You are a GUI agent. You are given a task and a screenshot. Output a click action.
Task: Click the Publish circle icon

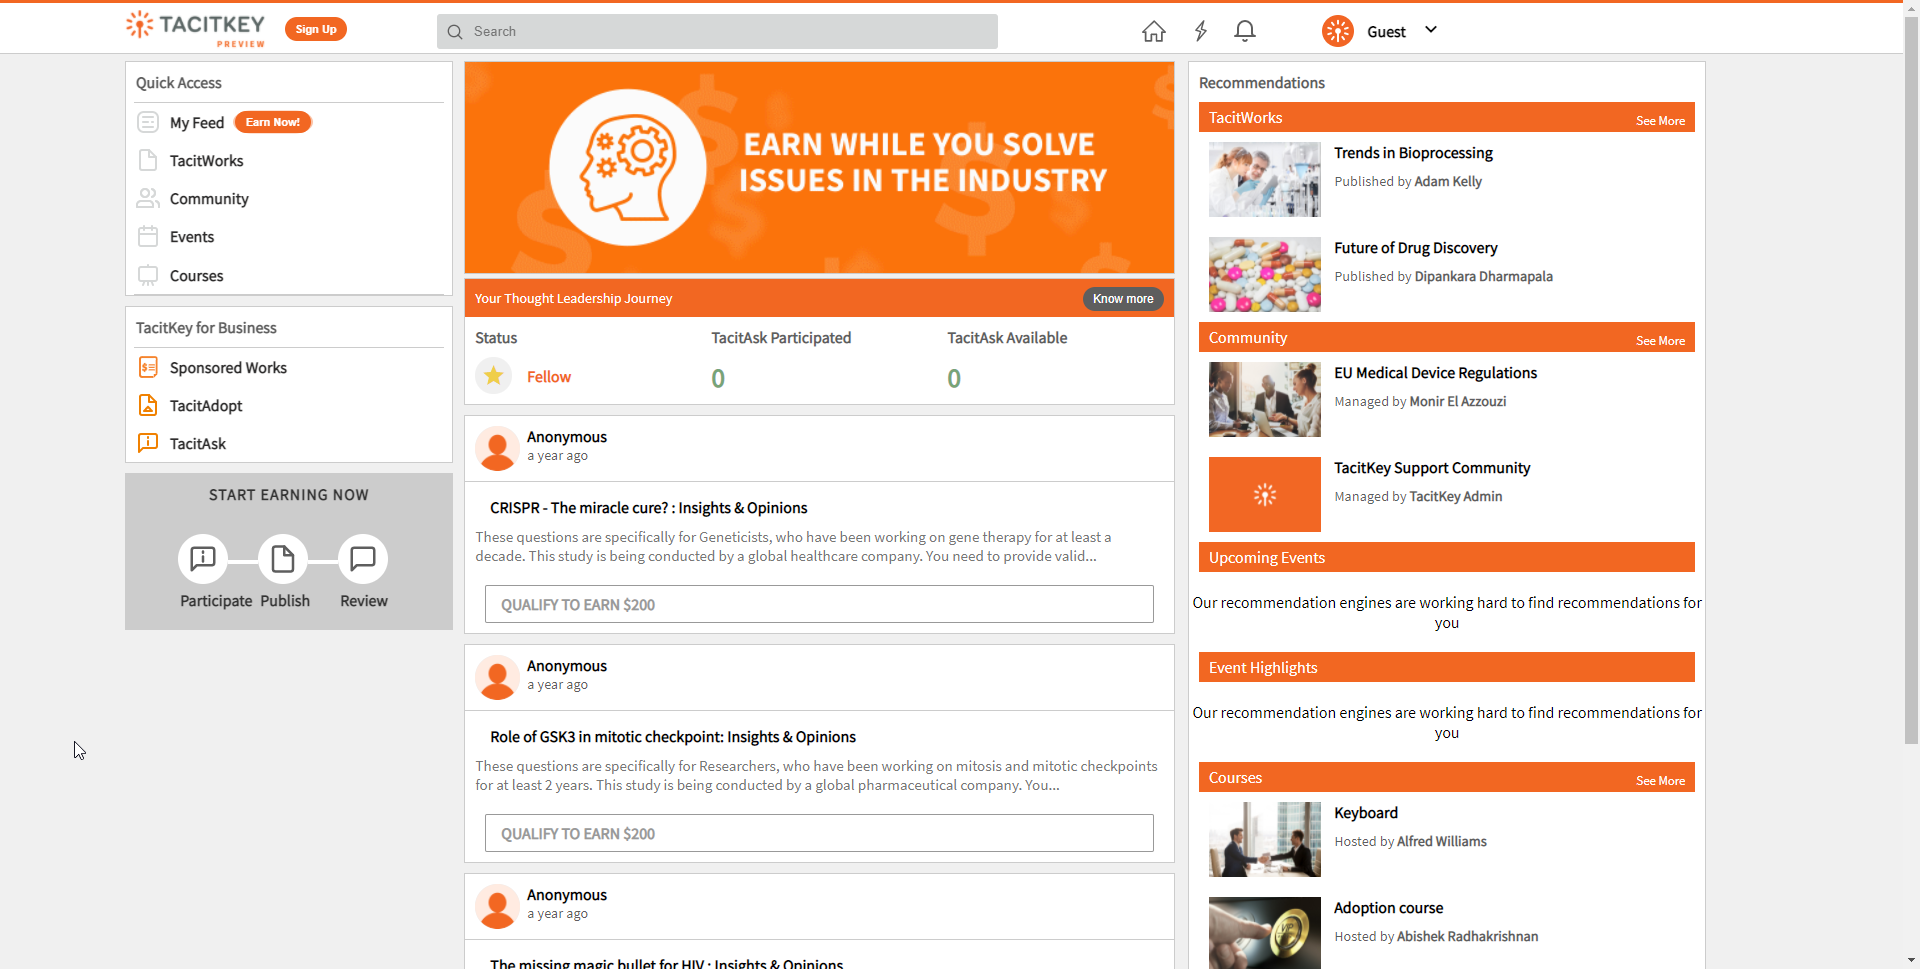click(x=283, y=559)
